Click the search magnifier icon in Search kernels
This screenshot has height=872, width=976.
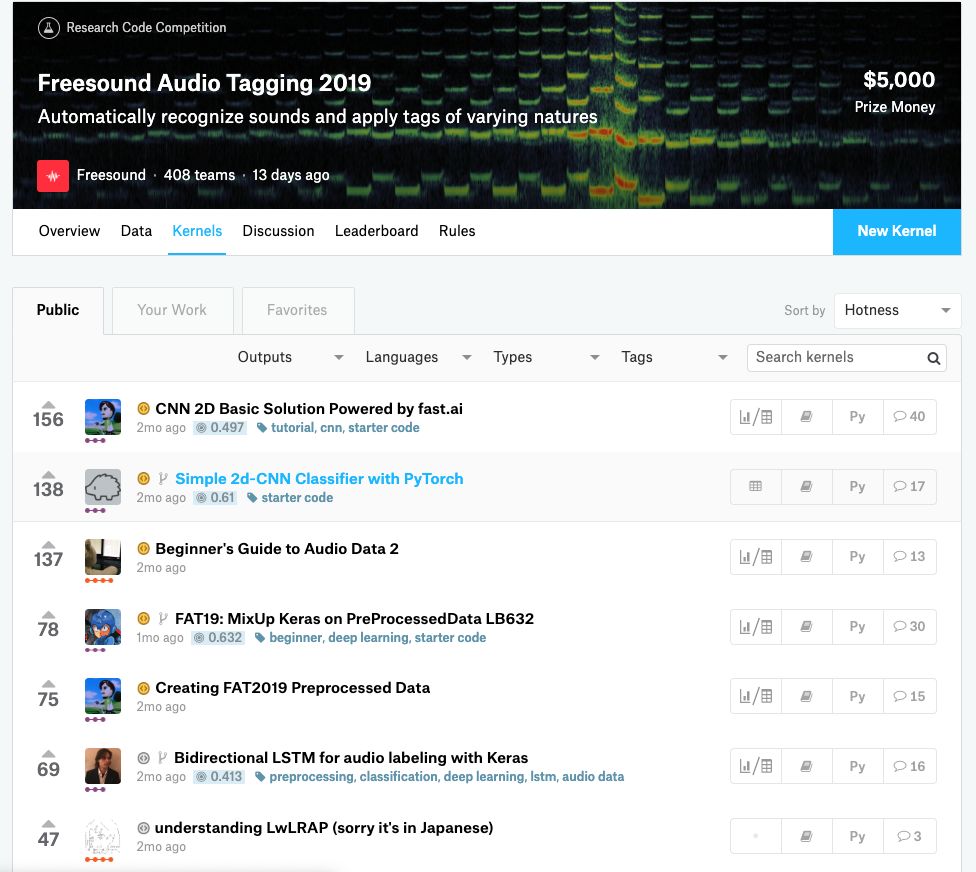(933, 358)
